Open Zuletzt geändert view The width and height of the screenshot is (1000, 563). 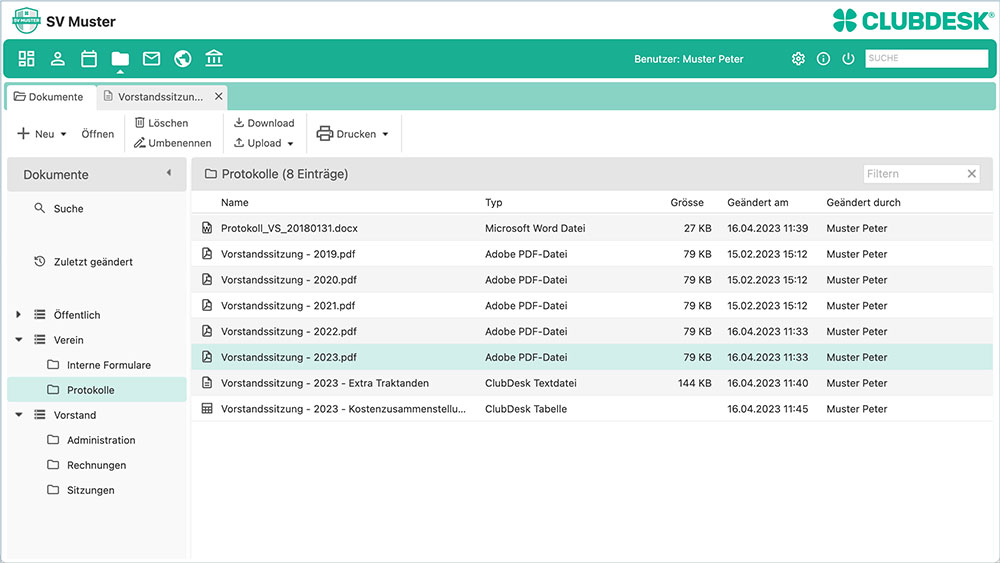93,261
